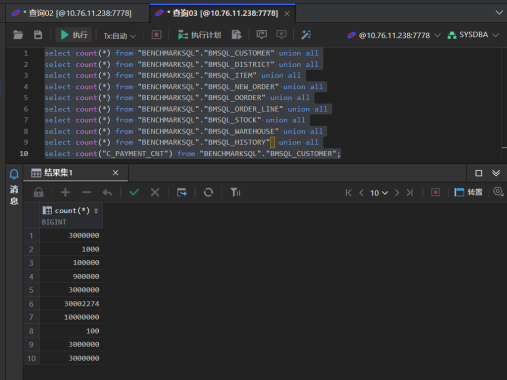Click BMSQL_ITEM in editor line 3
507x380 pixels.
click(x=230, y=75)
